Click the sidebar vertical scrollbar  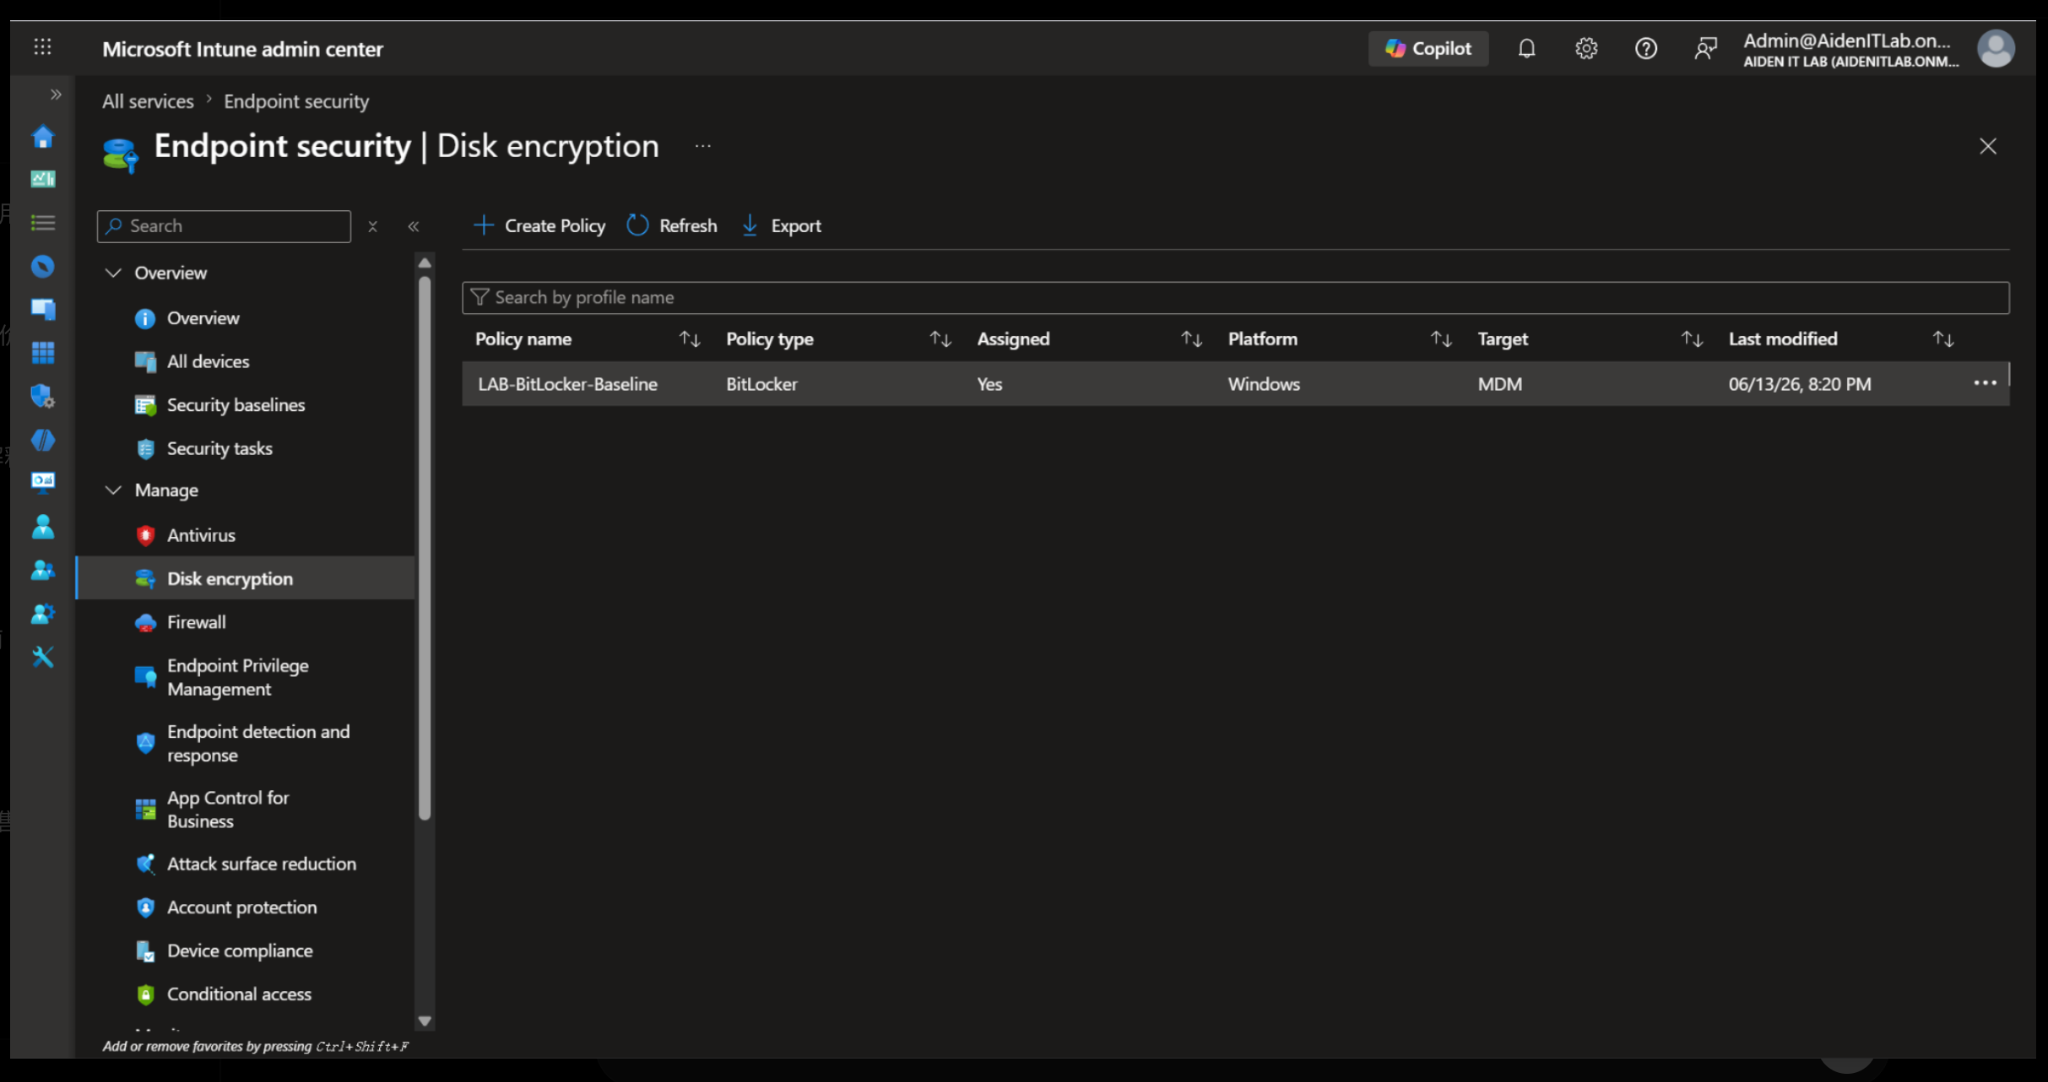(425, 548)
